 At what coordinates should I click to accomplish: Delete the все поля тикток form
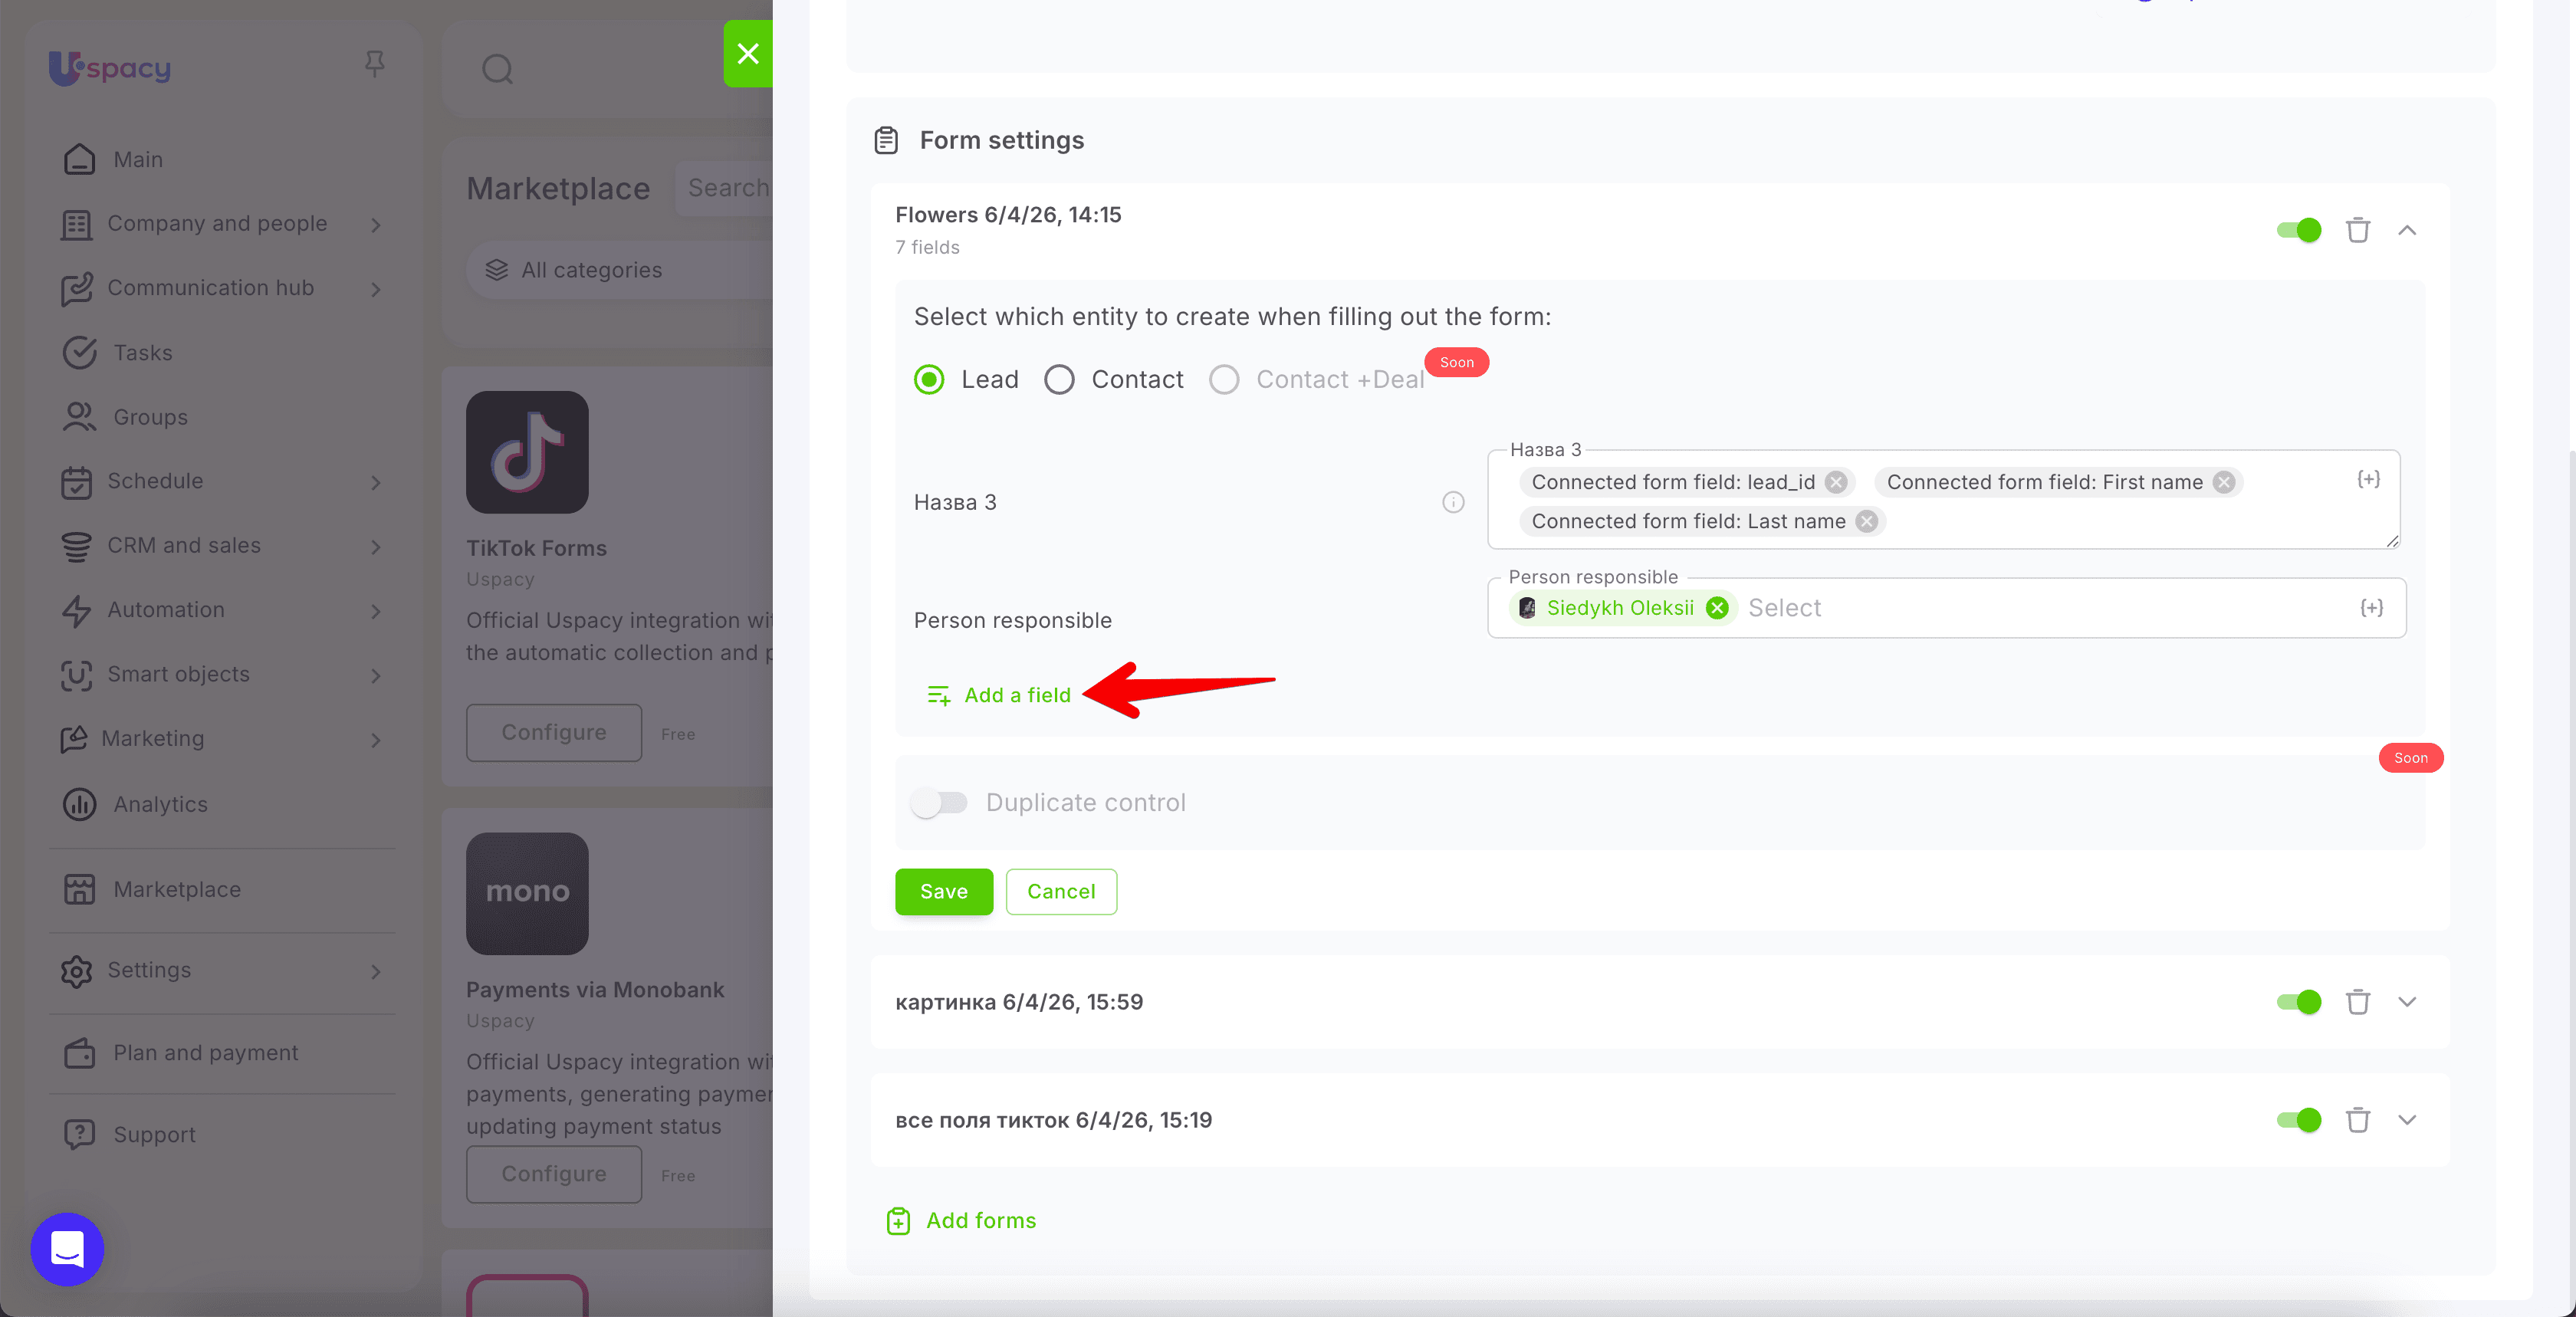[x=2358, y=1120]
